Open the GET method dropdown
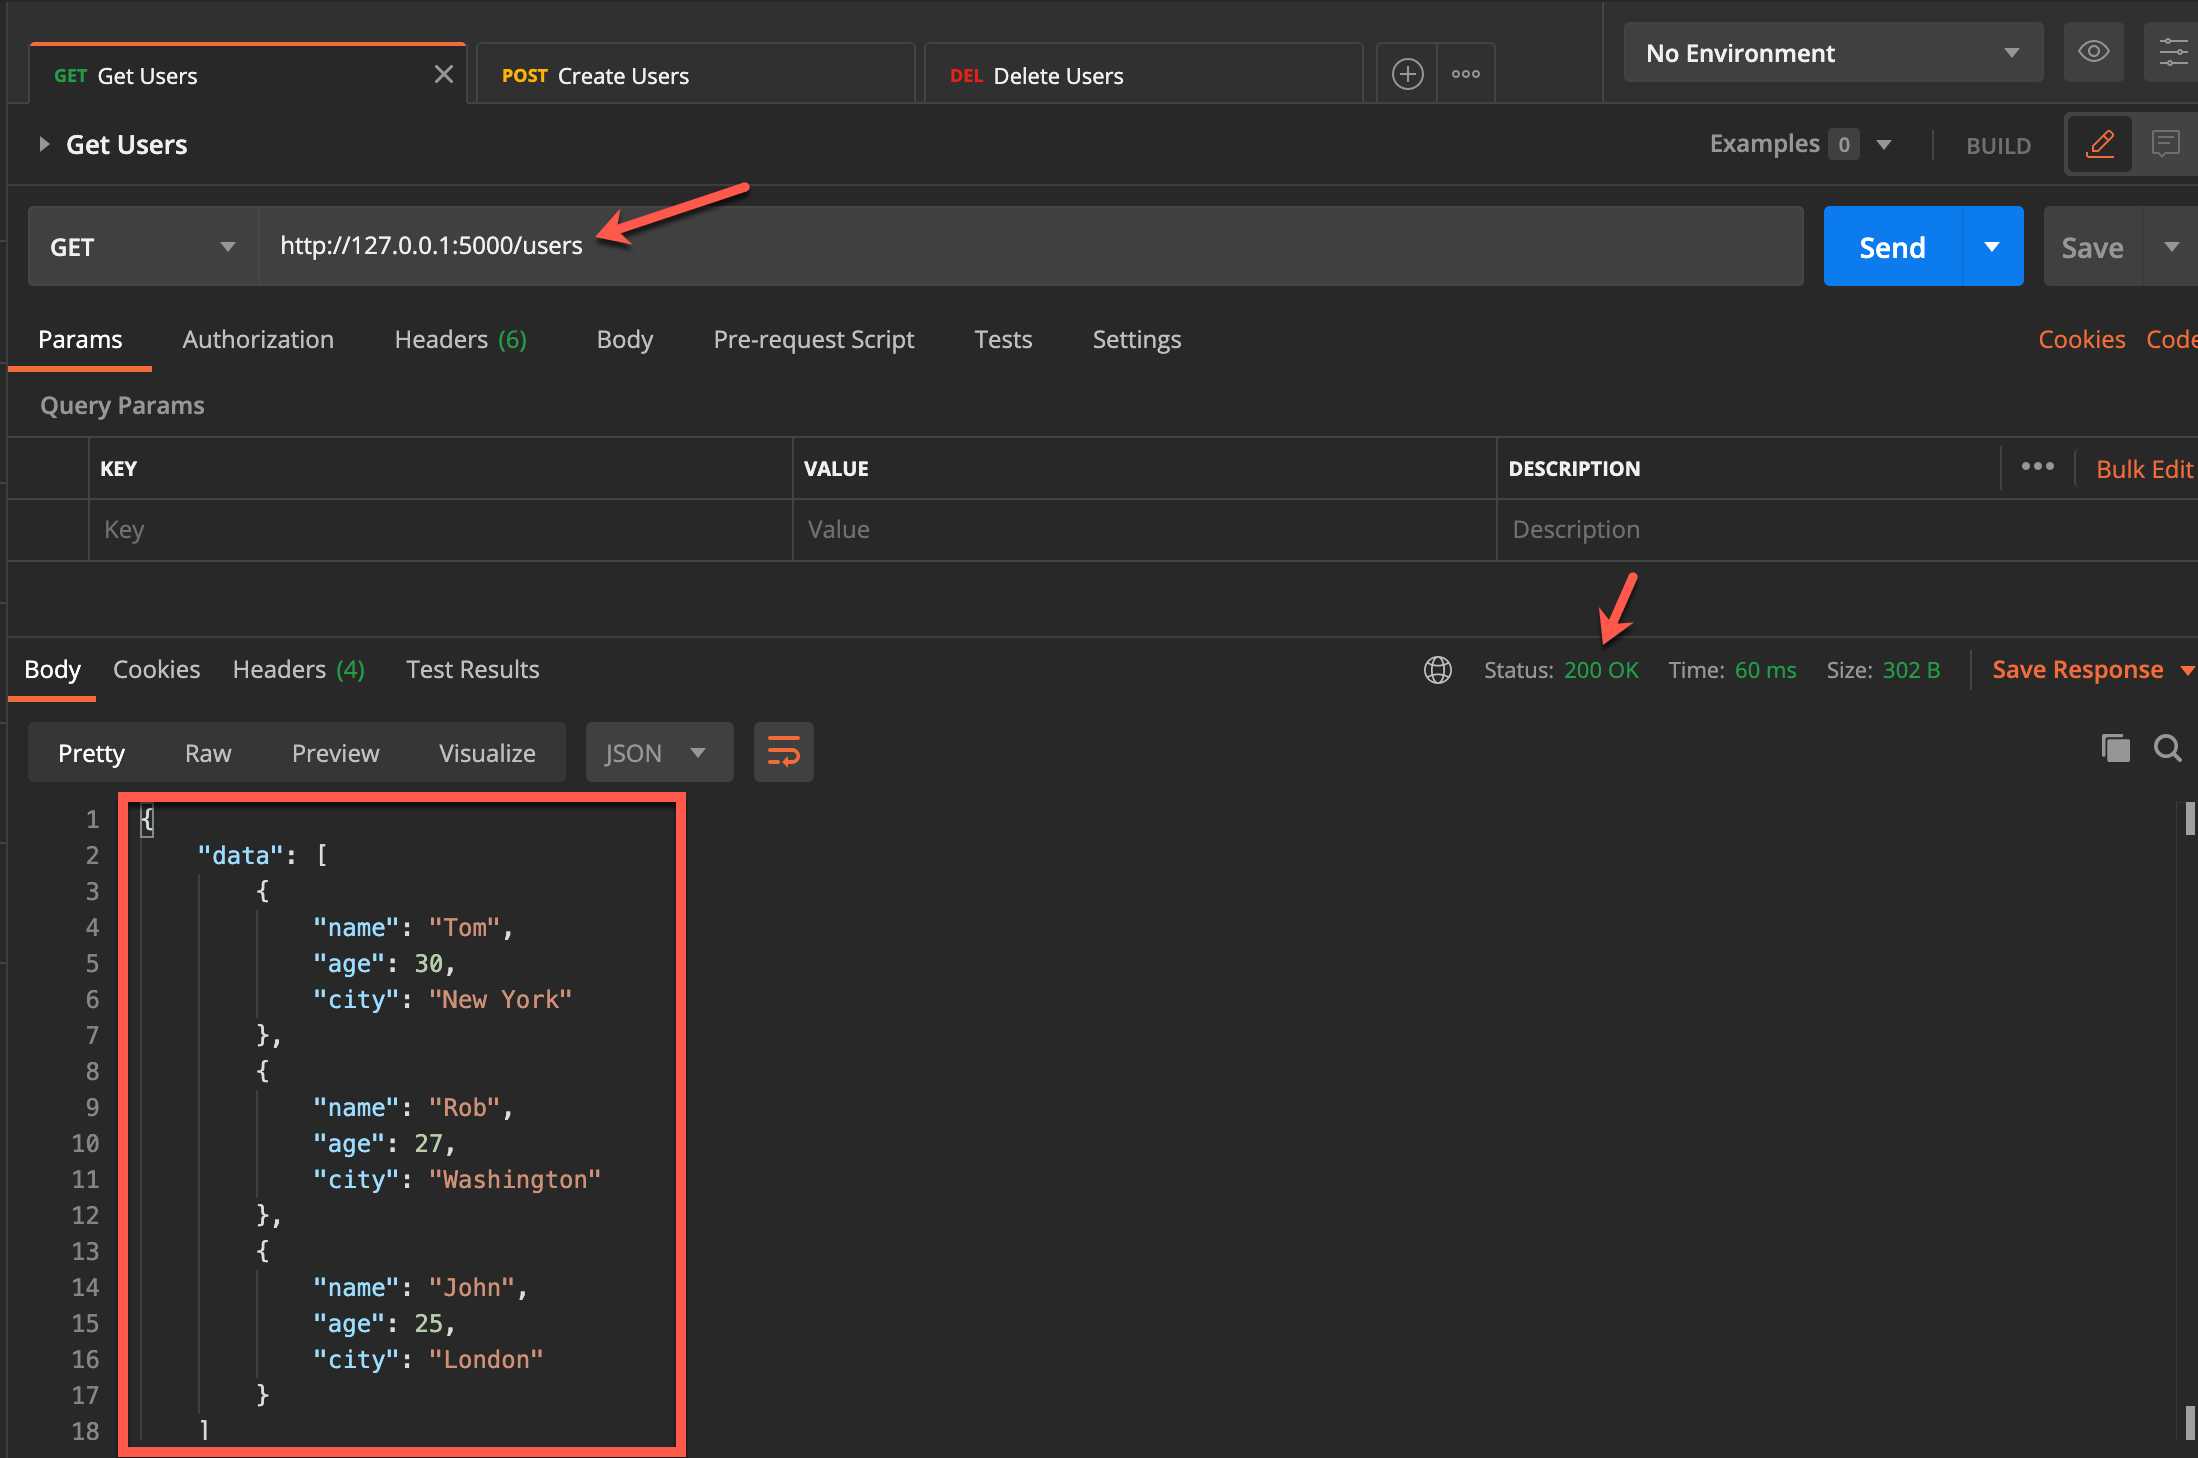The image size is (2198, 1458). (x=140, y=246)
